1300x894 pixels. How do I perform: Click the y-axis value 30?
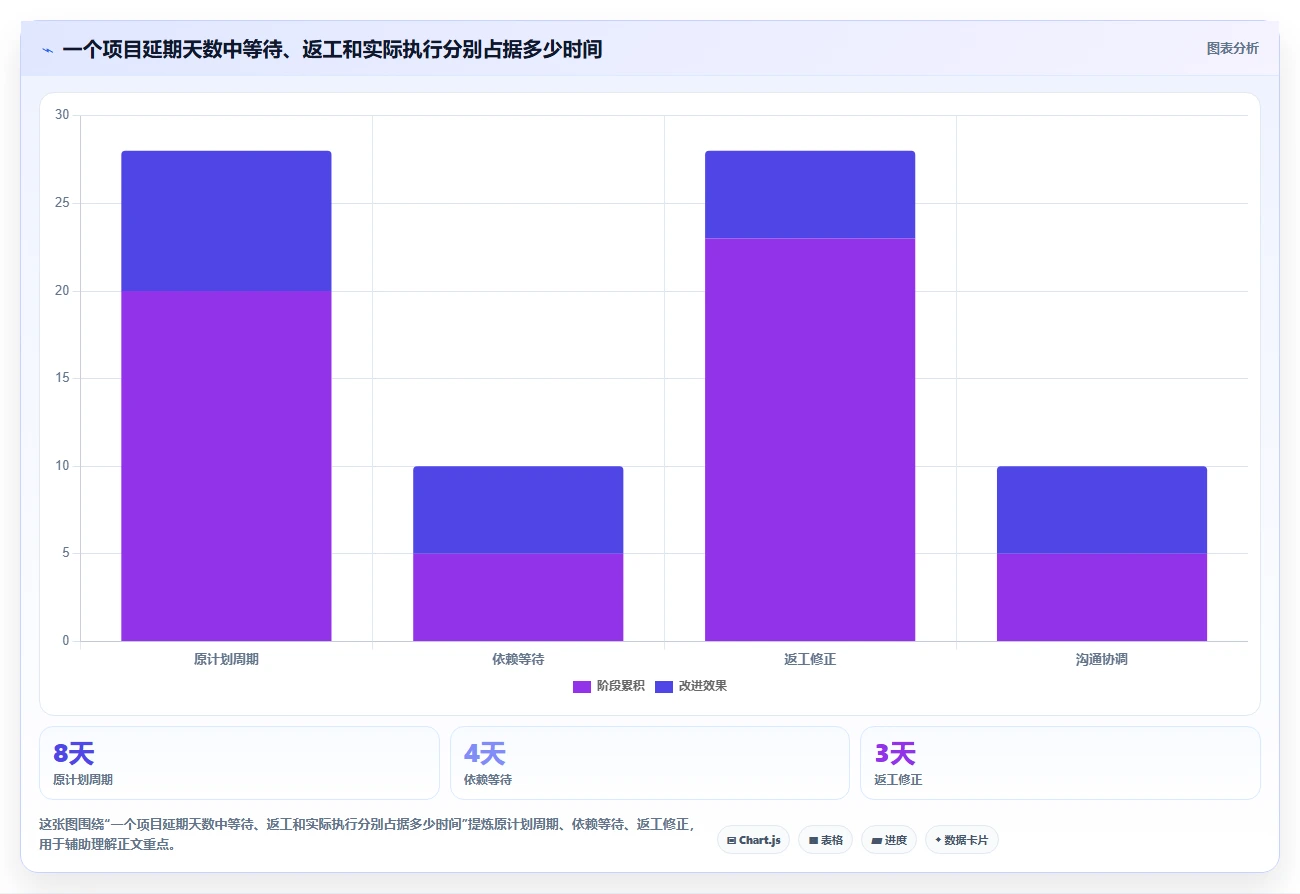coord(62,115)
